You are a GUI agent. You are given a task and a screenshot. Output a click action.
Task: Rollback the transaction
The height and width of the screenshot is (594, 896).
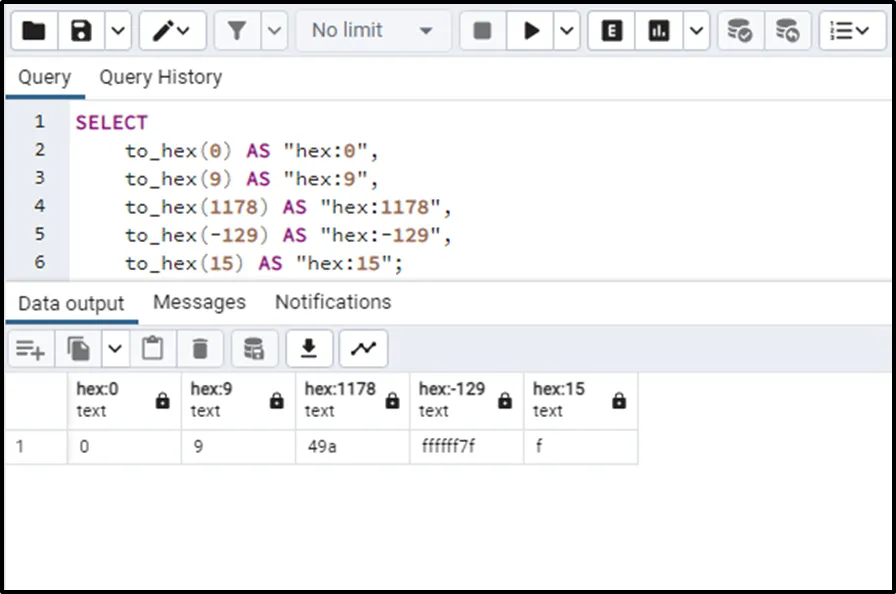(787, 31)
